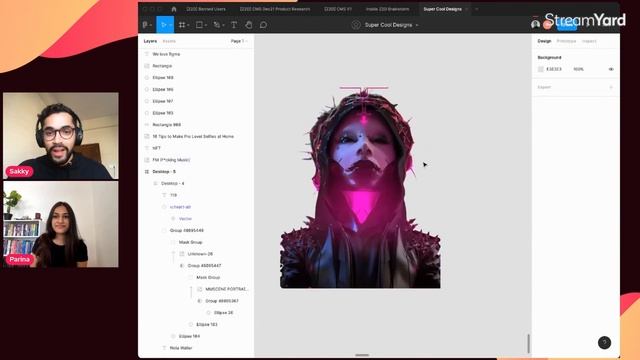Image resolution: width=640 pixels, height=360 pixels.
Task: Select the 16 Tips to Make Pro Level Selfies layer
Action: (193, 136)
